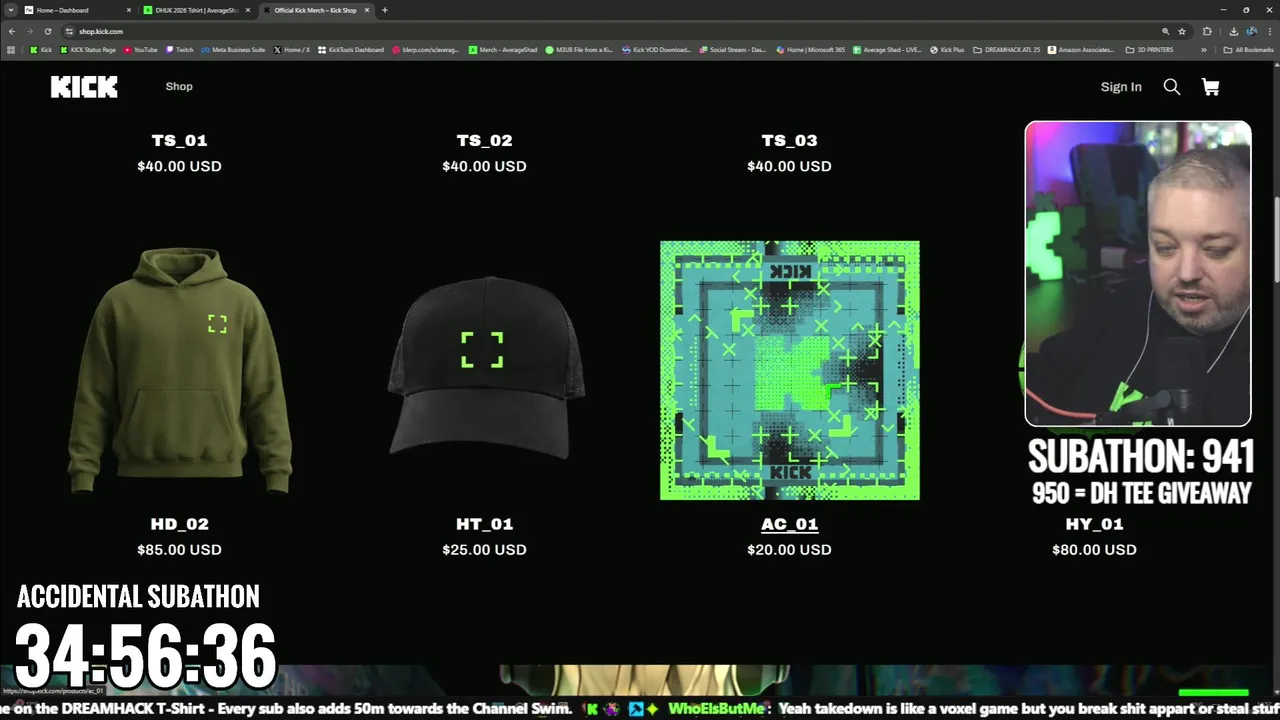Open the Amazon Associates bookmark
1280x720 pixels.
tap(1083, 49)
